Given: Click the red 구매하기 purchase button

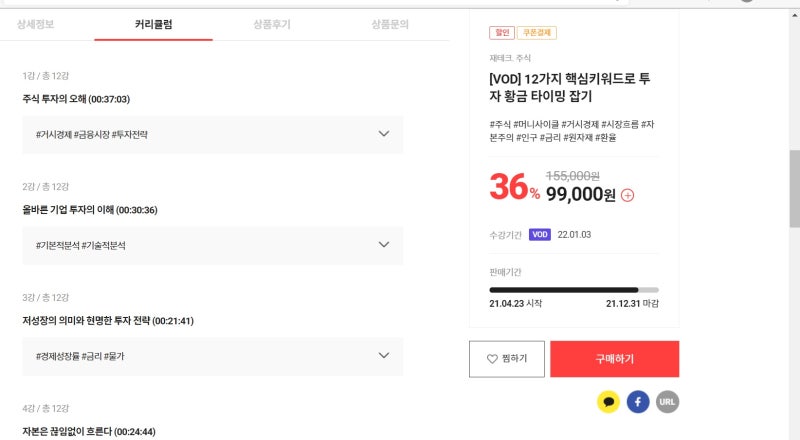Looking at the screenshot, I should pos(614,359).
